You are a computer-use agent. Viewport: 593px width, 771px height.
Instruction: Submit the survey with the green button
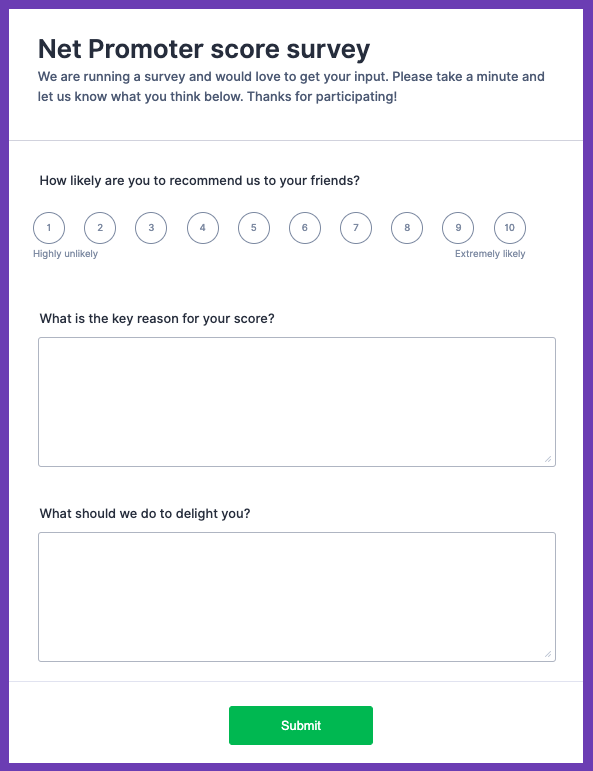pyautogui.click(x=301, y=725)
